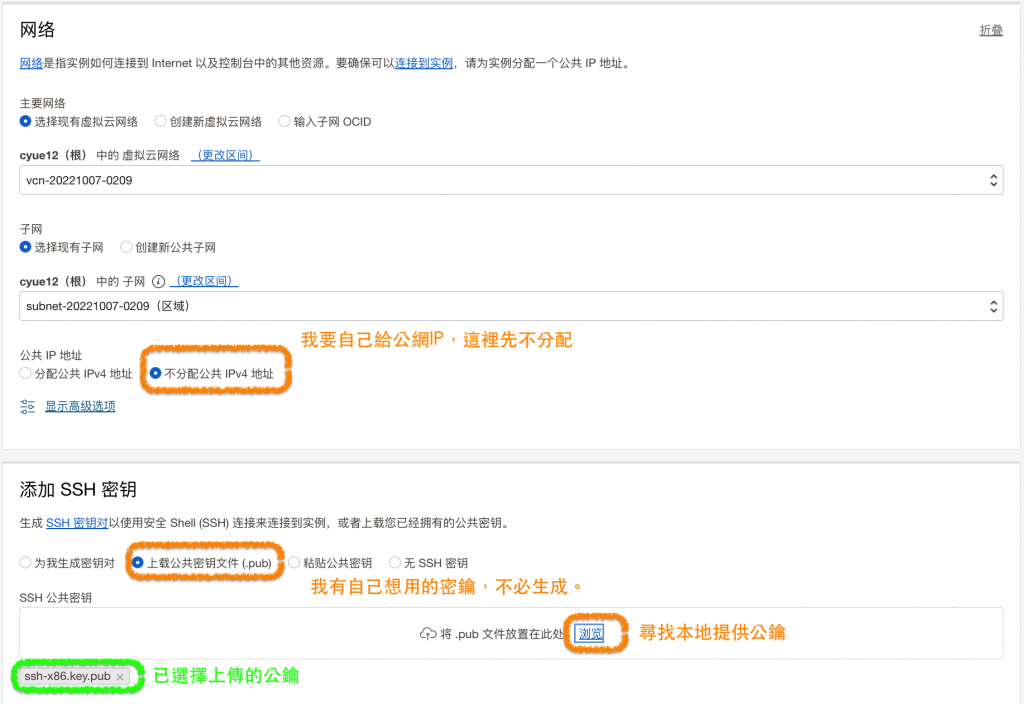
Task: Select generate a key pair for me
Action: [26, 563]
